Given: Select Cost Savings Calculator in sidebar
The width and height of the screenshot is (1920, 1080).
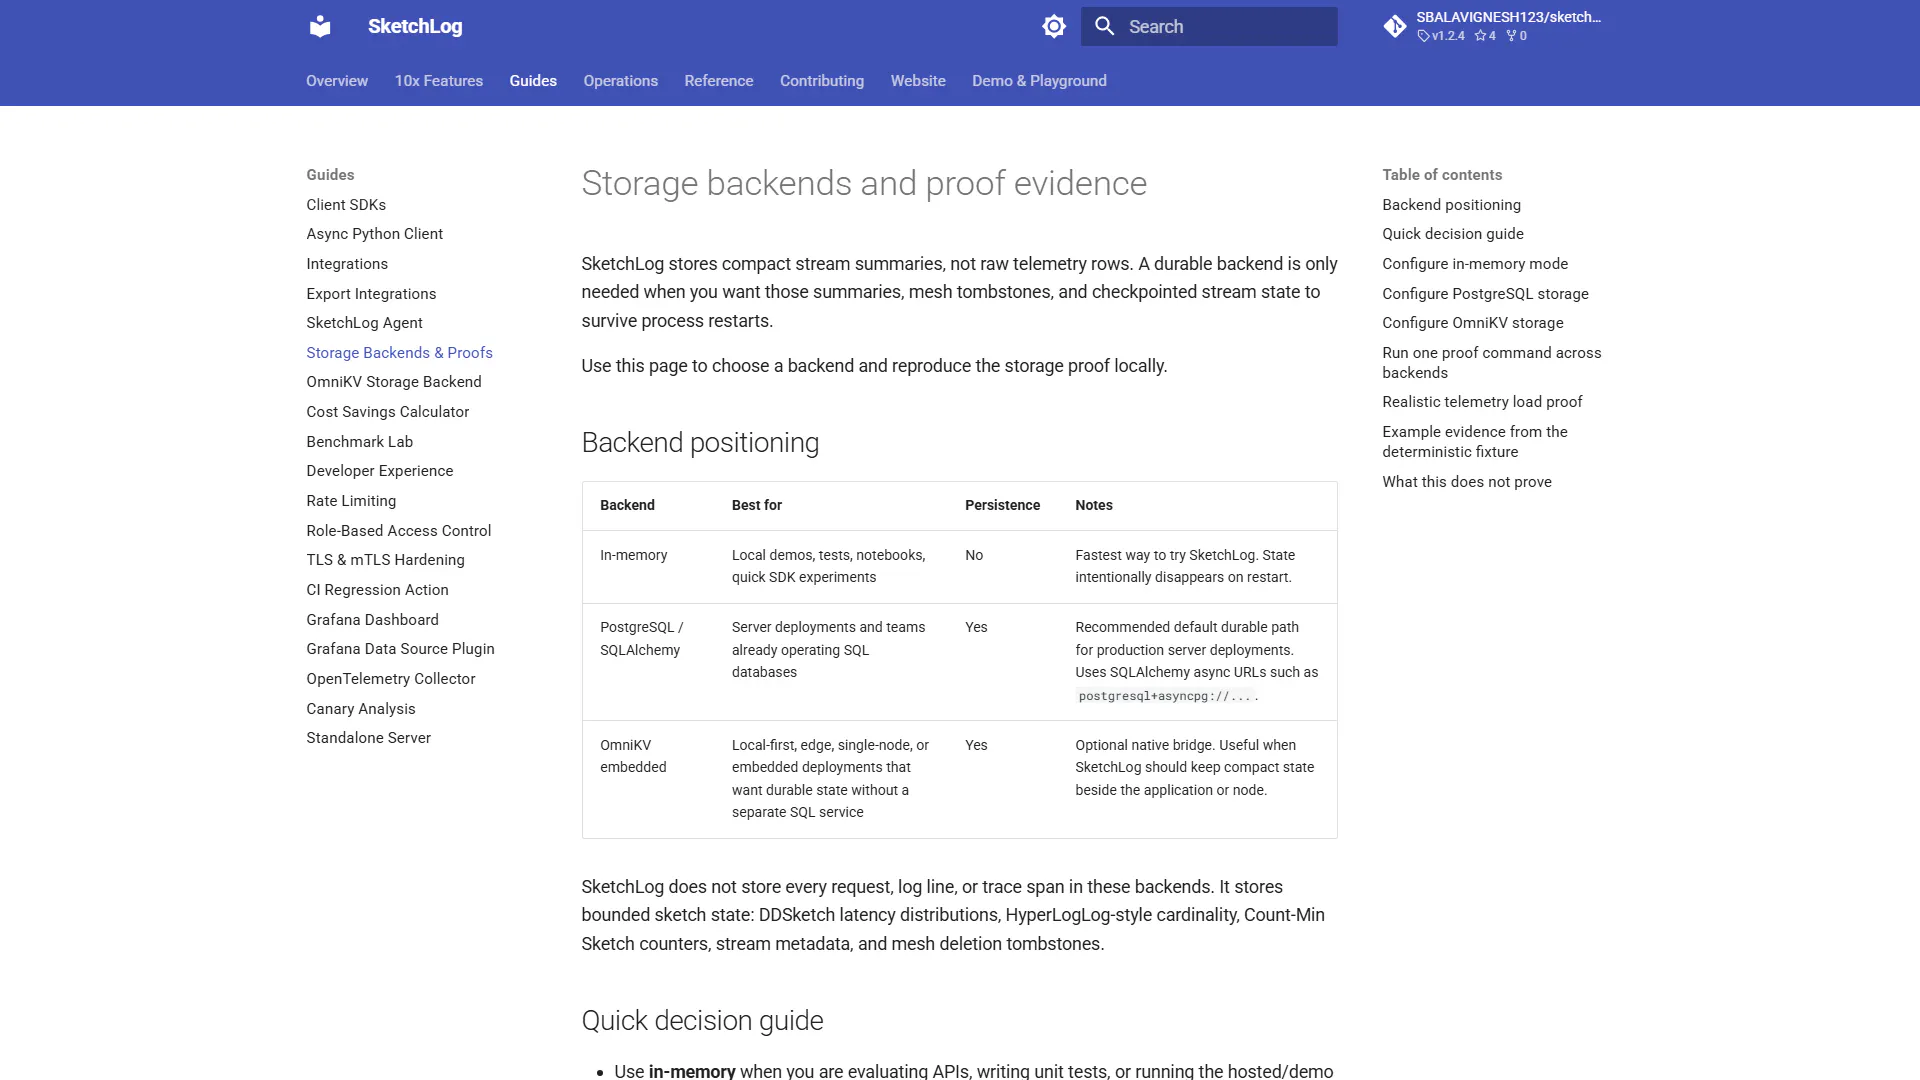Looking at the screenshot, I should (x=388, y=412).
